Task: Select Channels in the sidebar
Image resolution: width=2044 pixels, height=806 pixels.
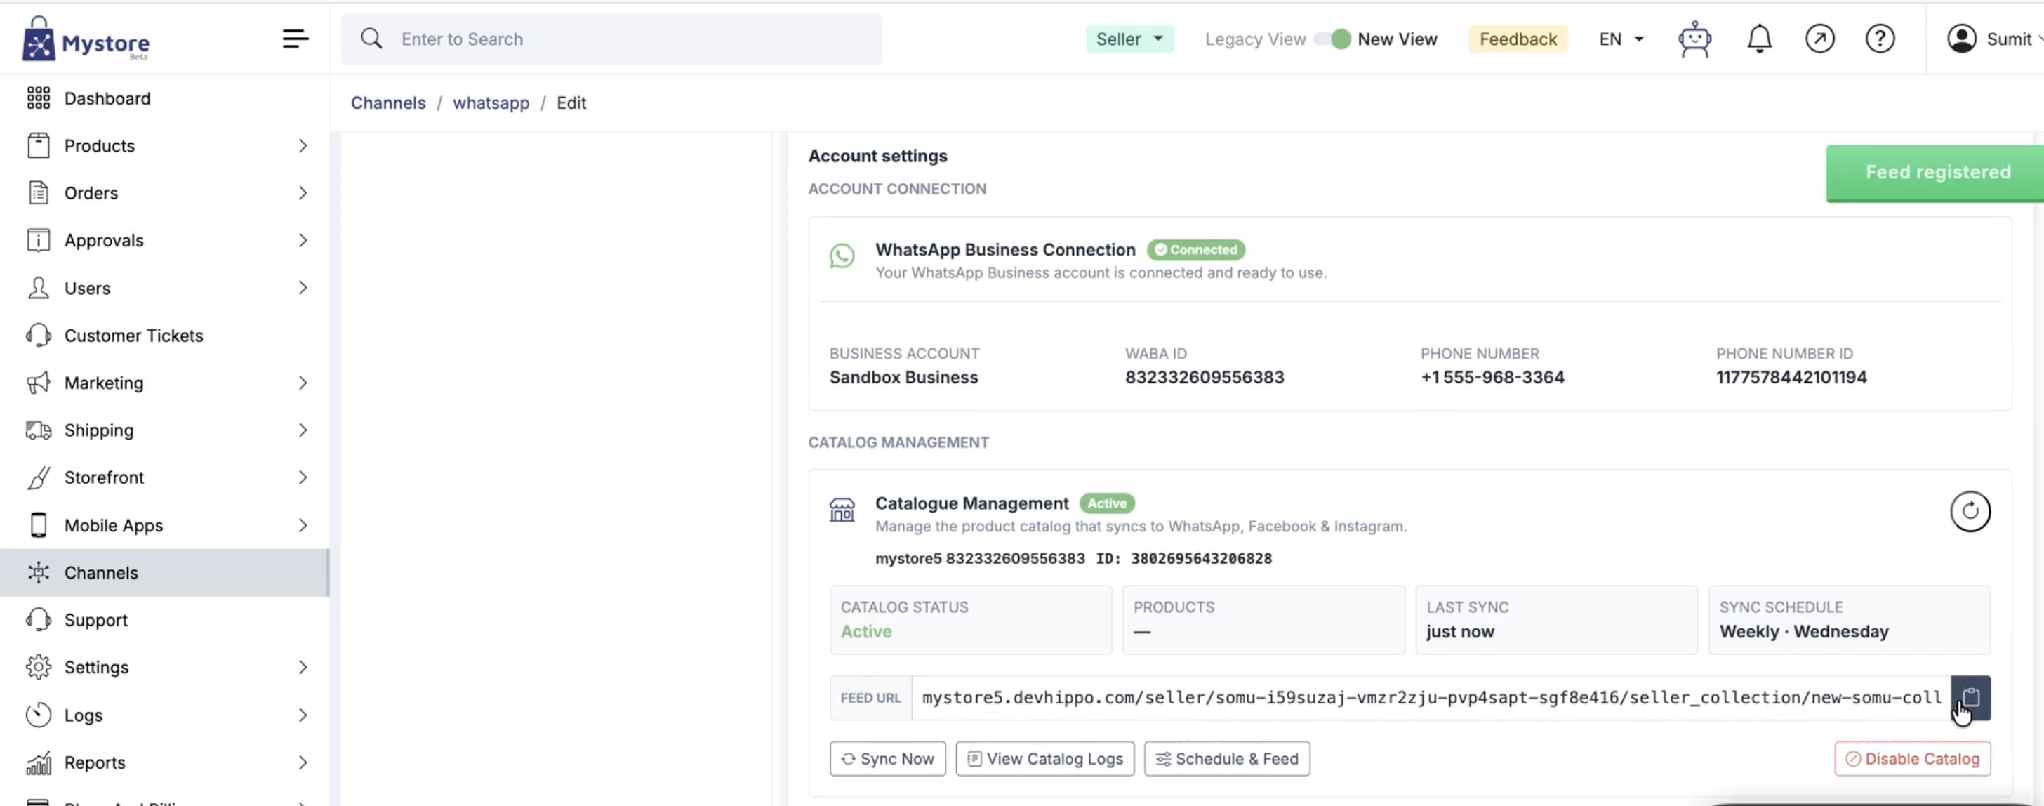Action: pyautogui.click(x=165, y=573)
